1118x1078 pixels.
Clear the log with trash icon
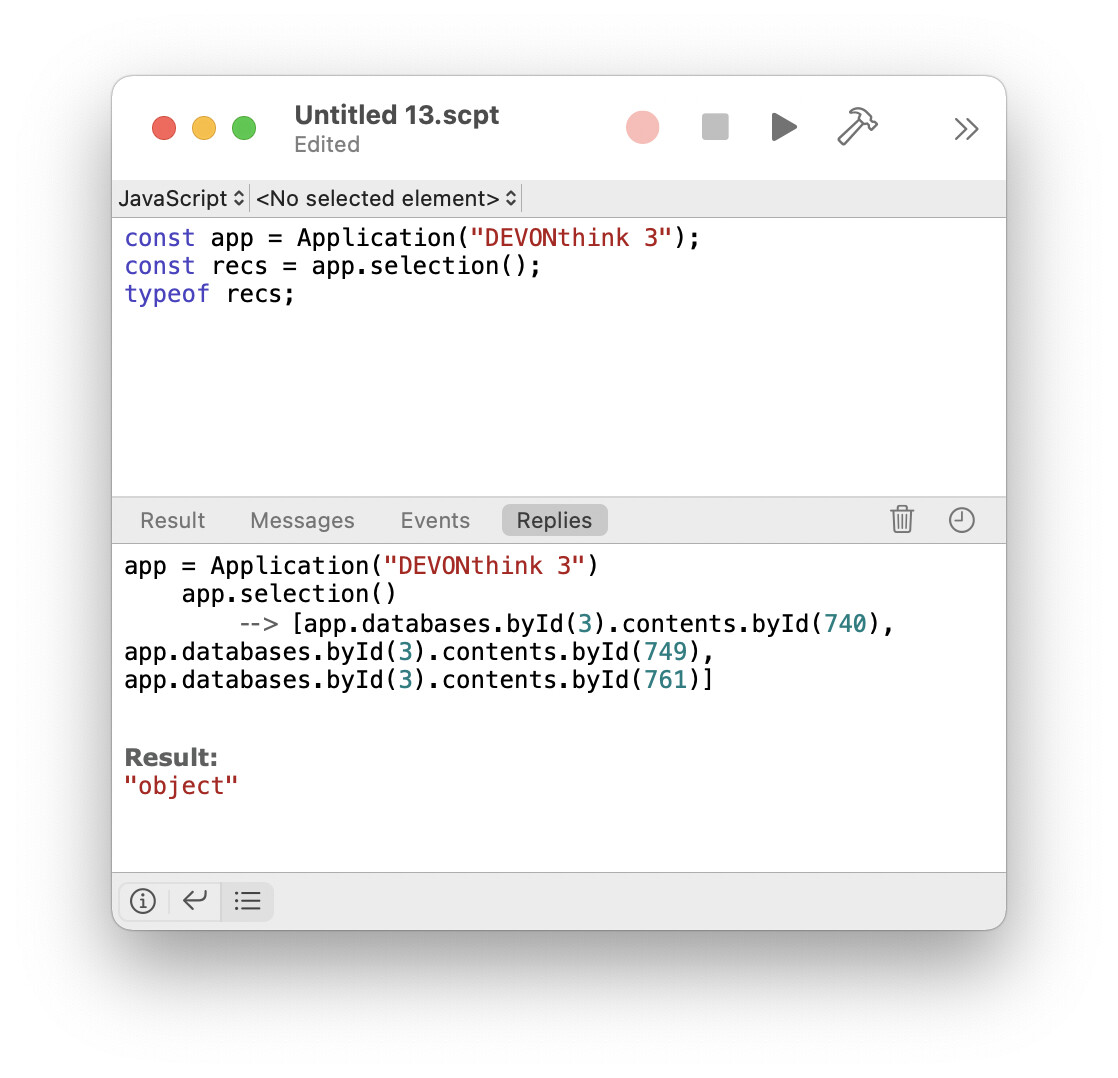click(x=902, y=520)
